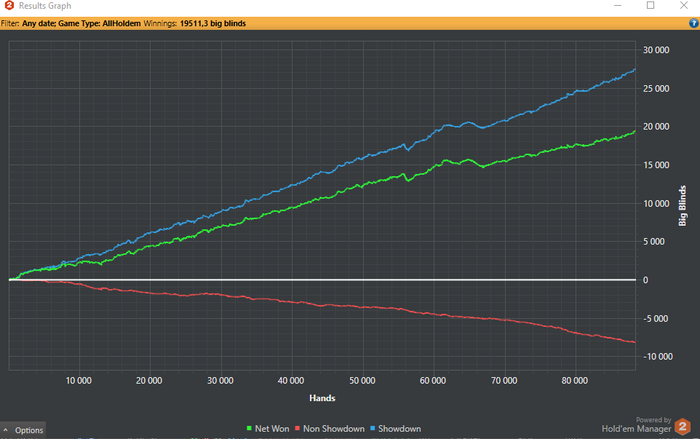Toggle the Net Won legend entry

268,429
